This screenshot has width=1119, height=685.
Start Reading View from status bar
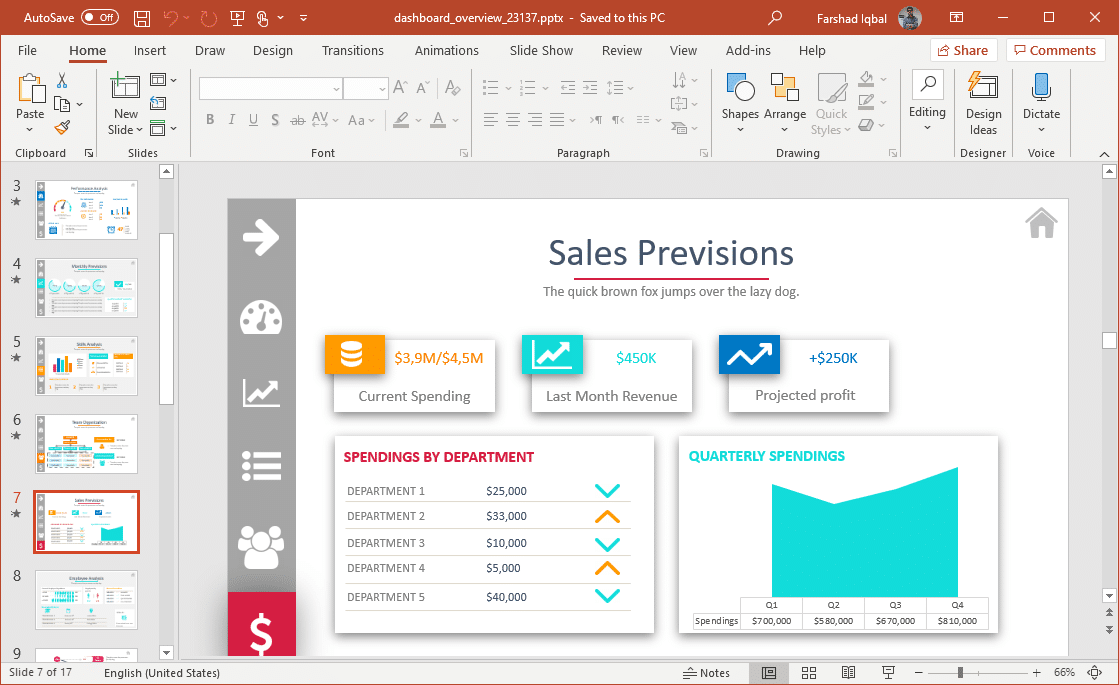pos(848,673)
